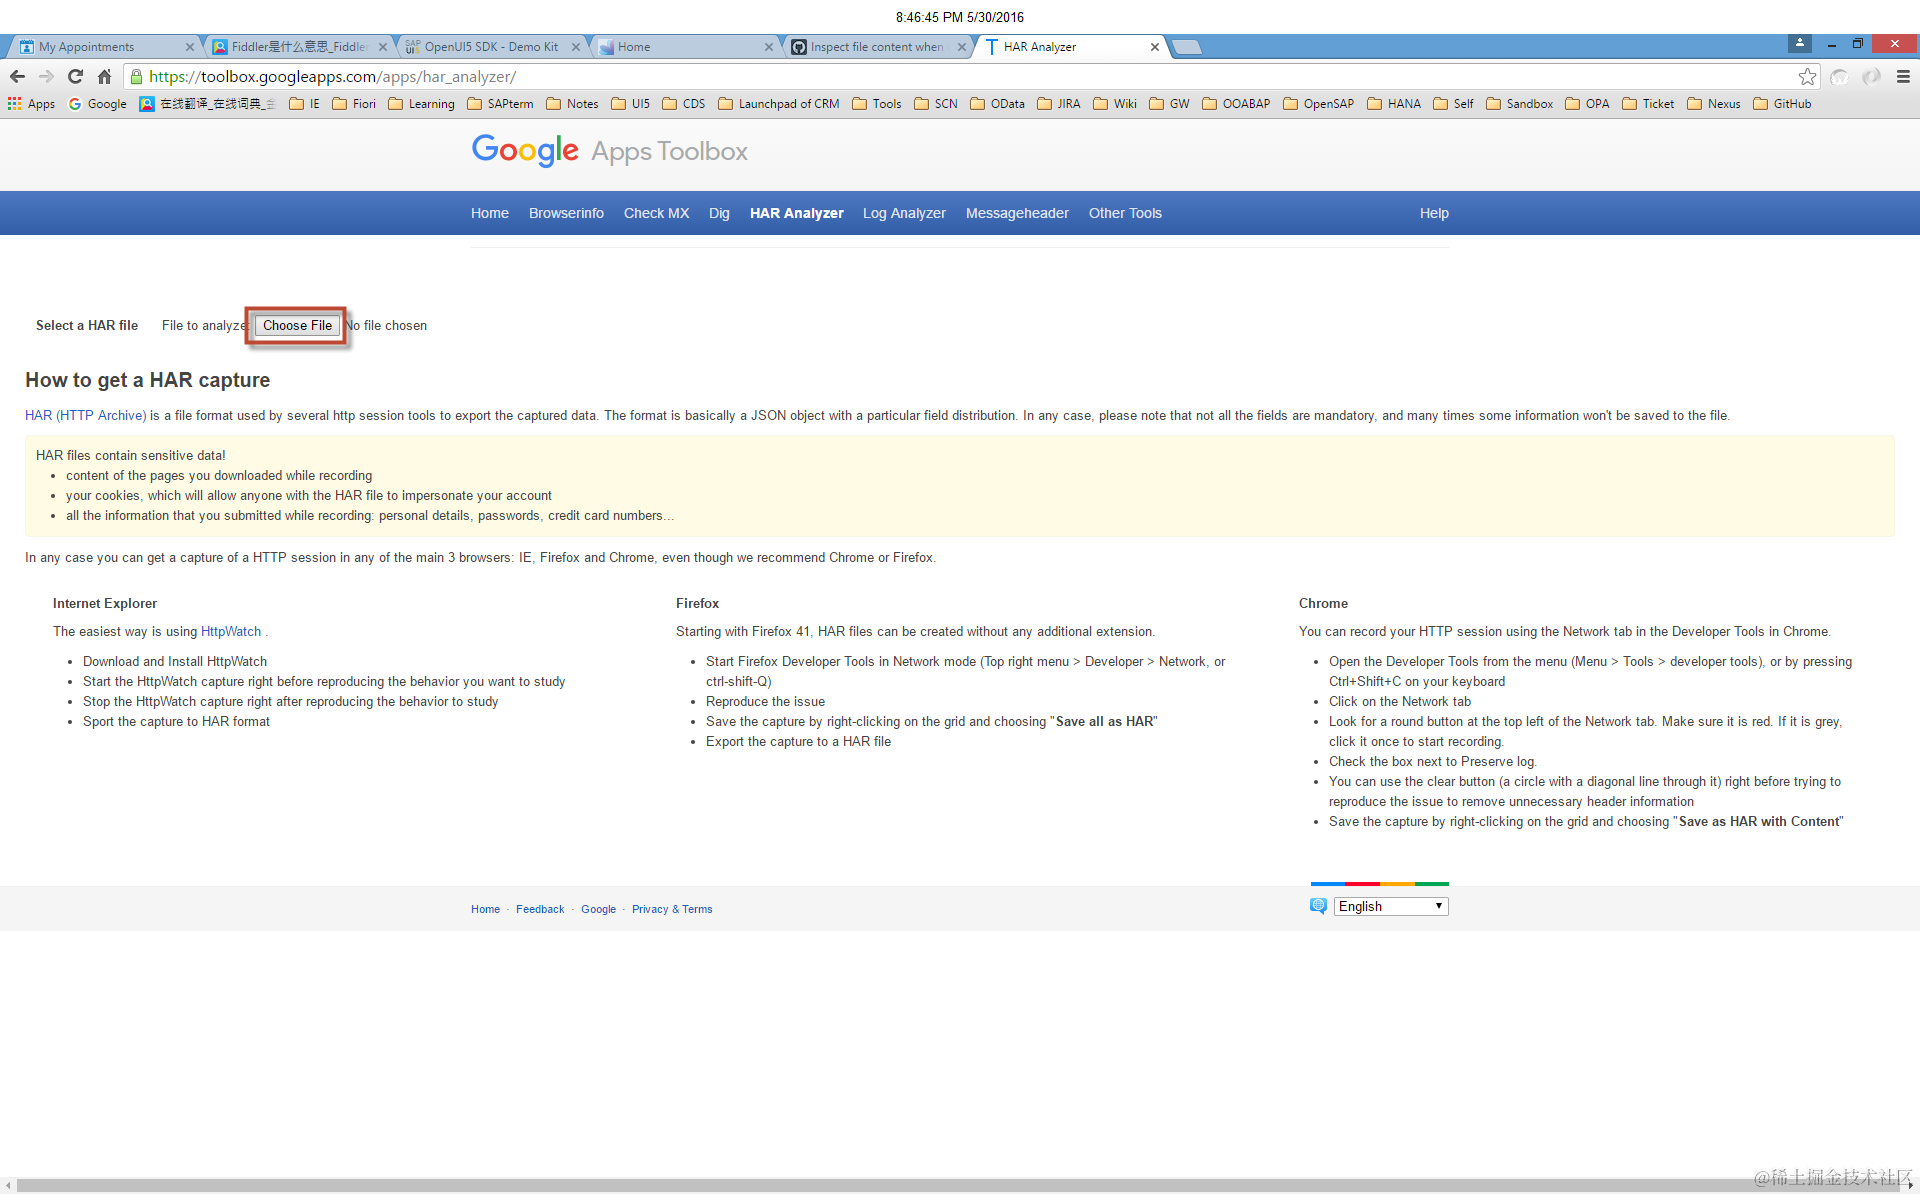Viewport: 1920px width, 1194px height.
Task: Expand the English language dropdown
Action: pos(1390,906)
